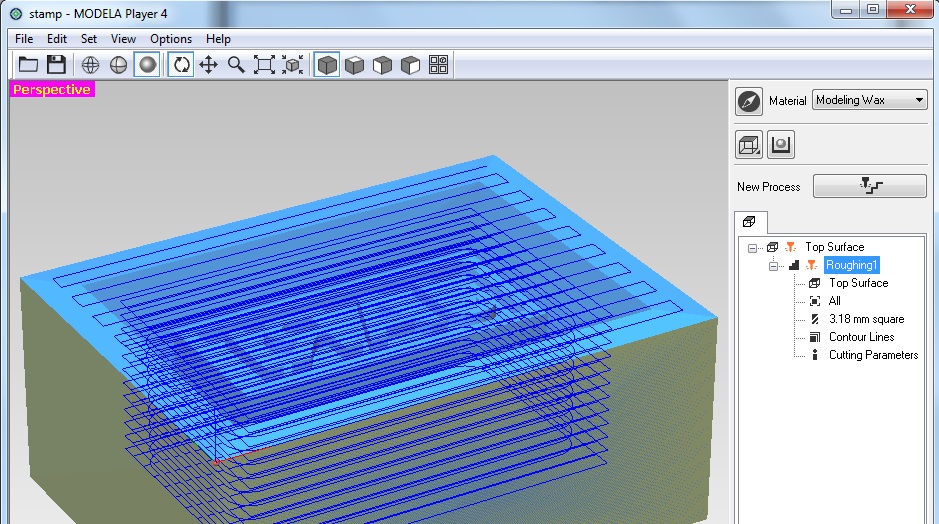Select the Roughing1 process

852,265
